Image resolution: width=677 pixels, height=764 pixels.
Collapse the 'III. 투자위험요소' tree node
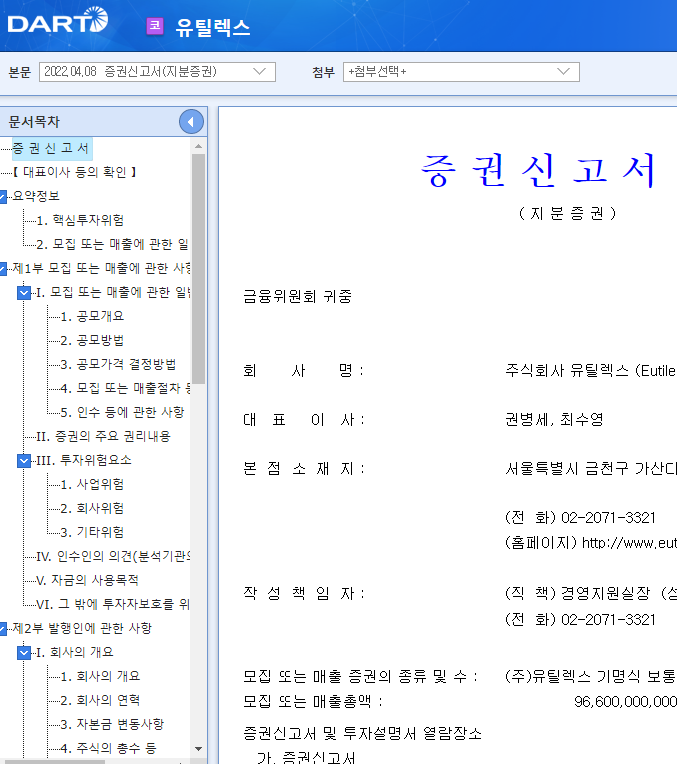pyautogui.click(x=24, y=460)
